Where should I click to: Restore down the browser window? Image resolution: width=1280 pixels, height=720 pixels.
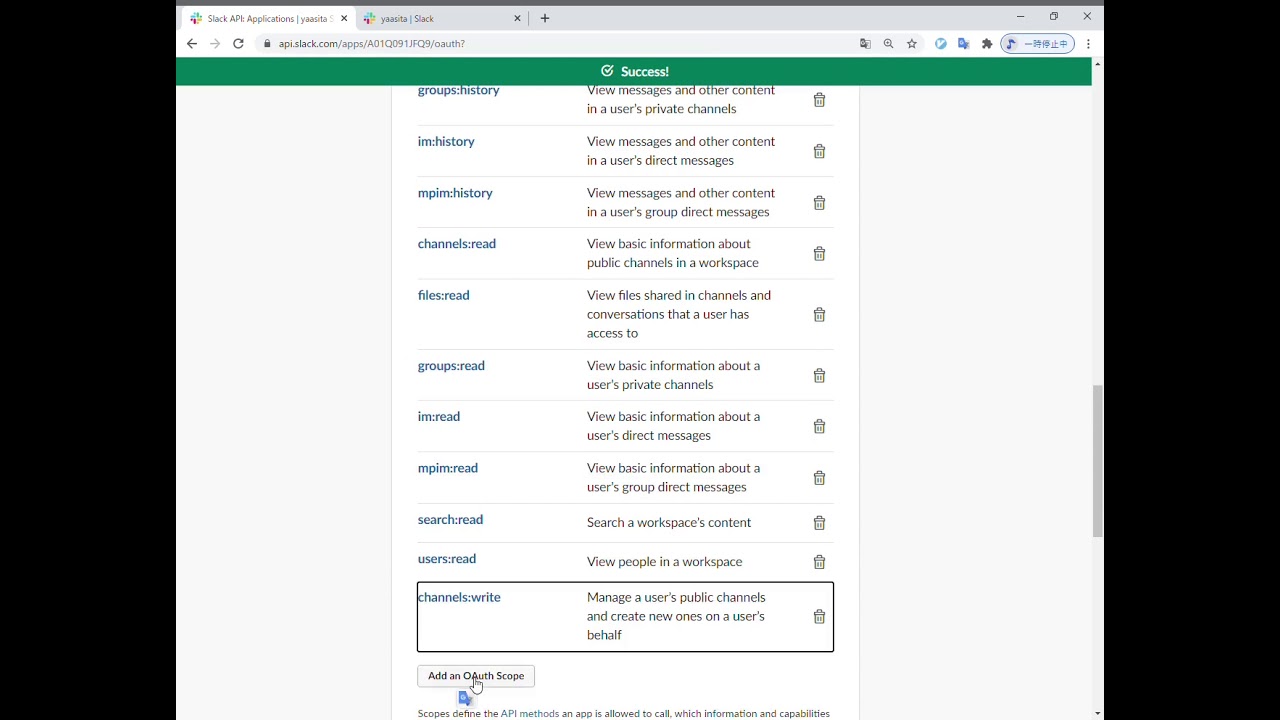pos(1054,17)
